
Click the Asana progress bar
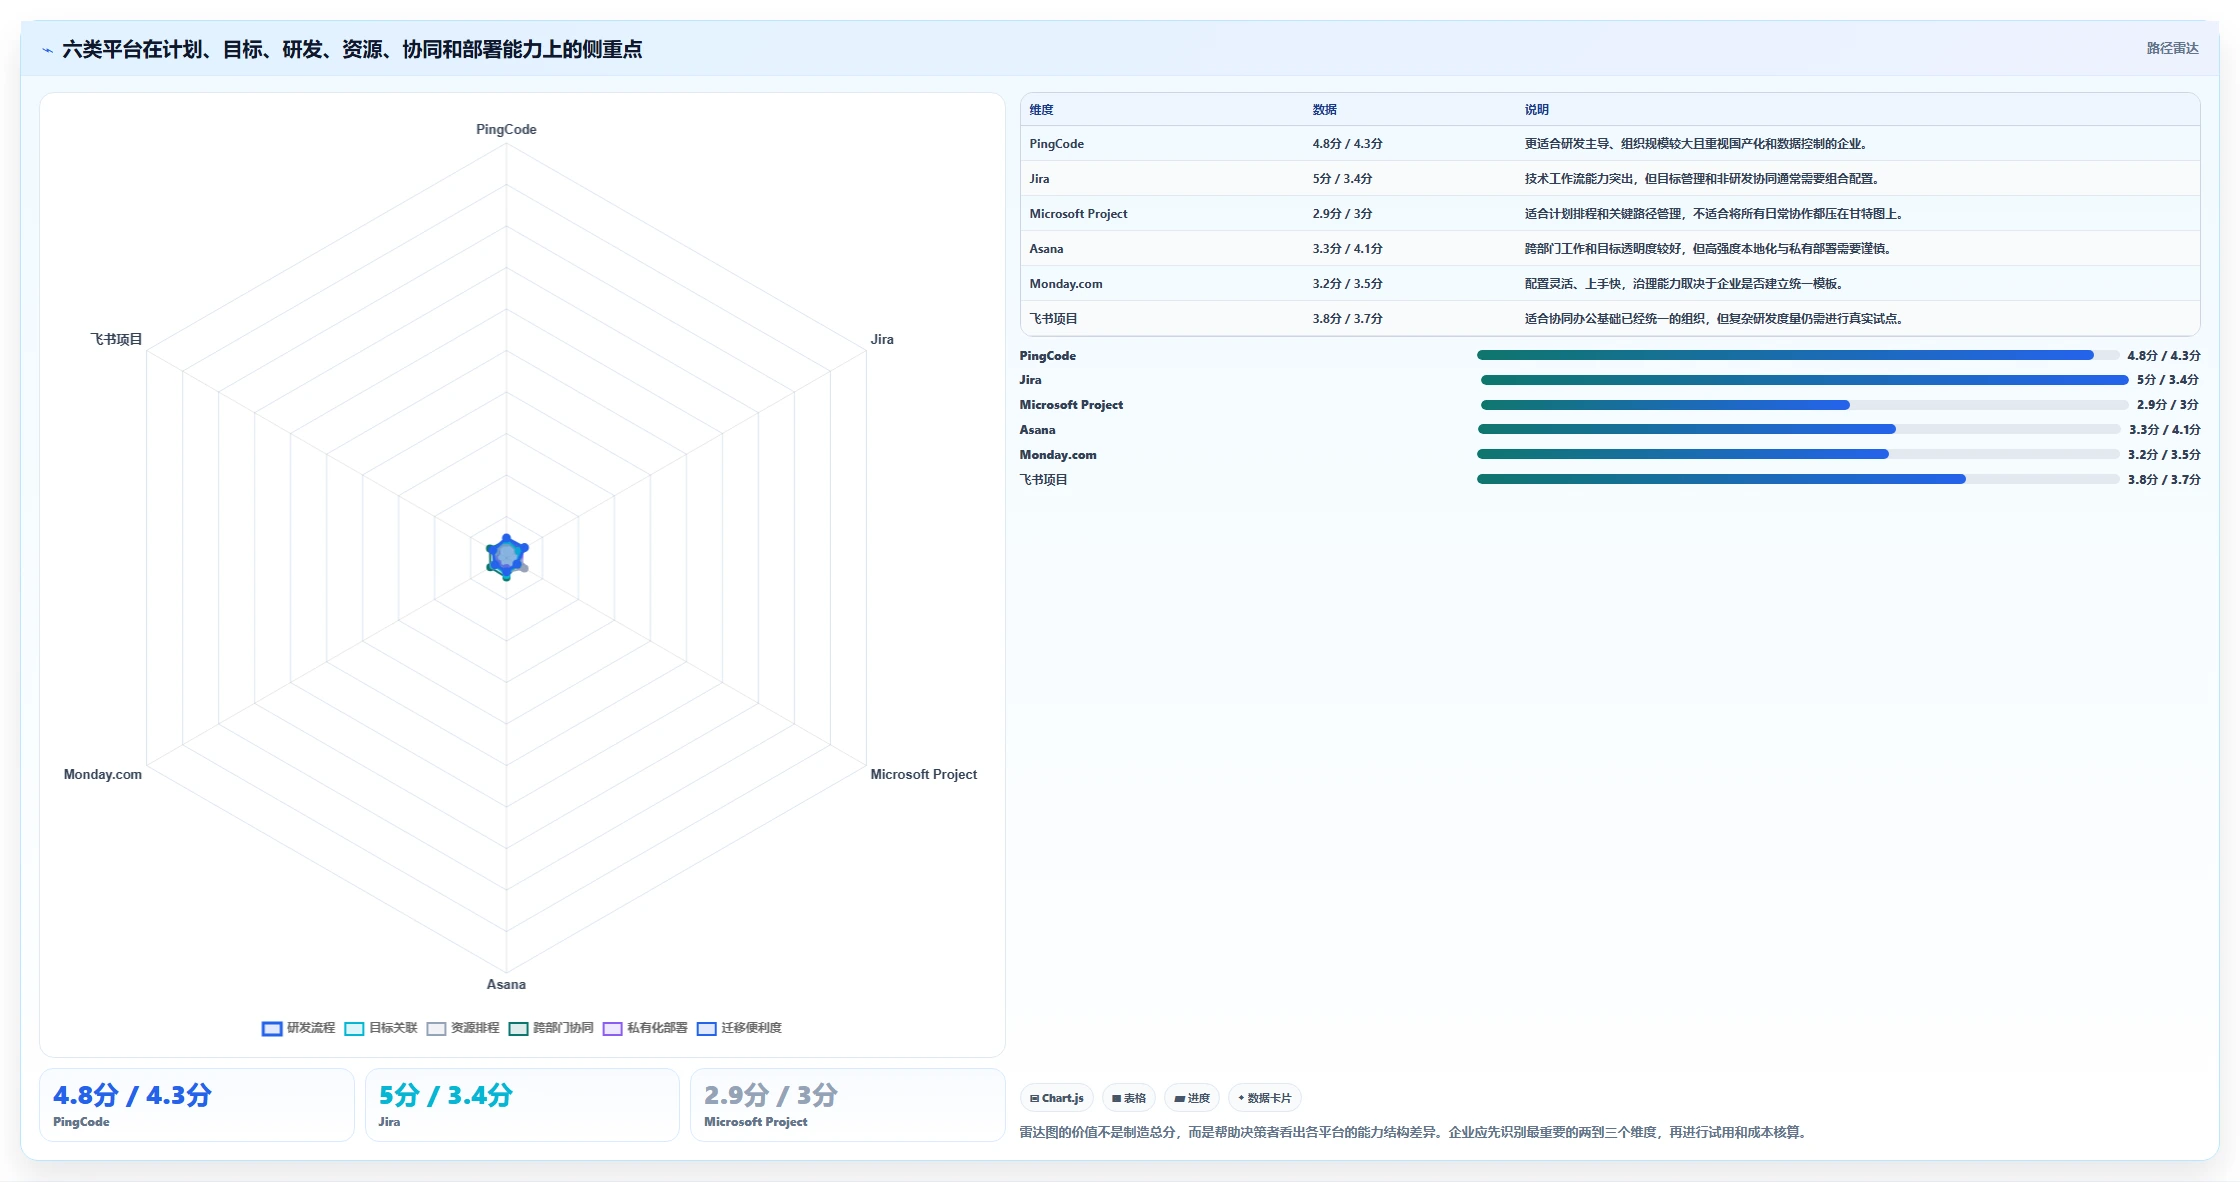tap(1799, 429)
